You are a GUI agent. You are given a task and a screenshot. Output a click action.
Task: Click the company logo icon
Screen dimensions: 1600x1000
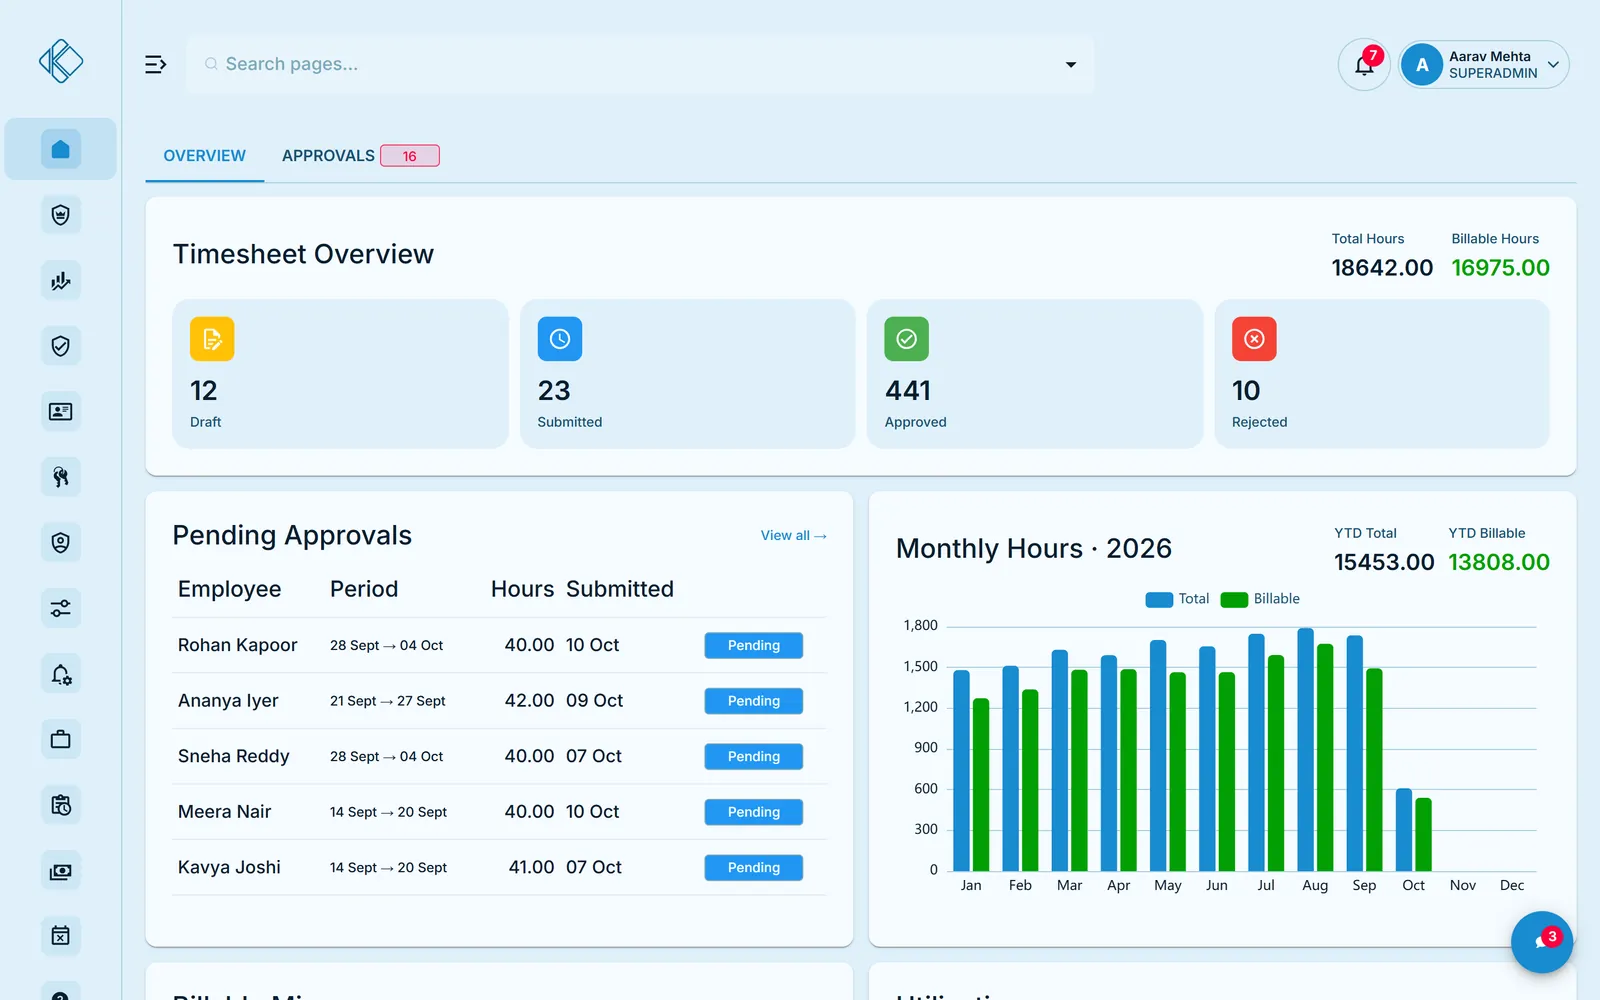[x=61, y=61]
